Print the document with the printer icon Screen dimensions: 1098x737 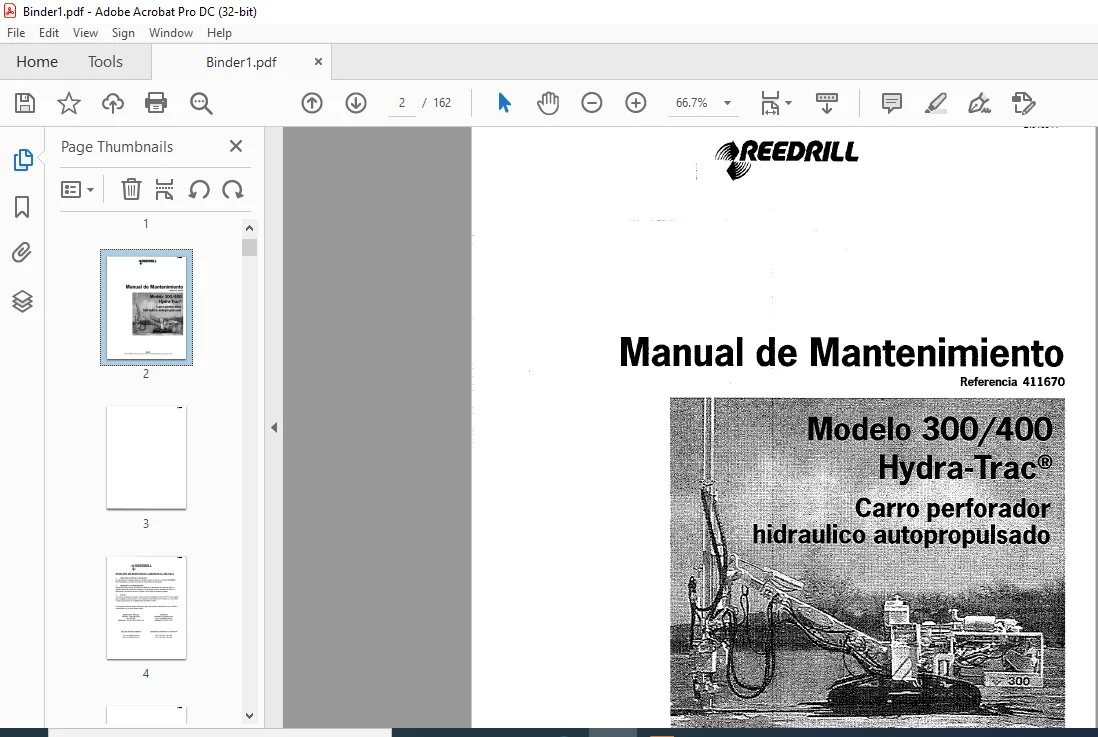[x=155, y=103]
